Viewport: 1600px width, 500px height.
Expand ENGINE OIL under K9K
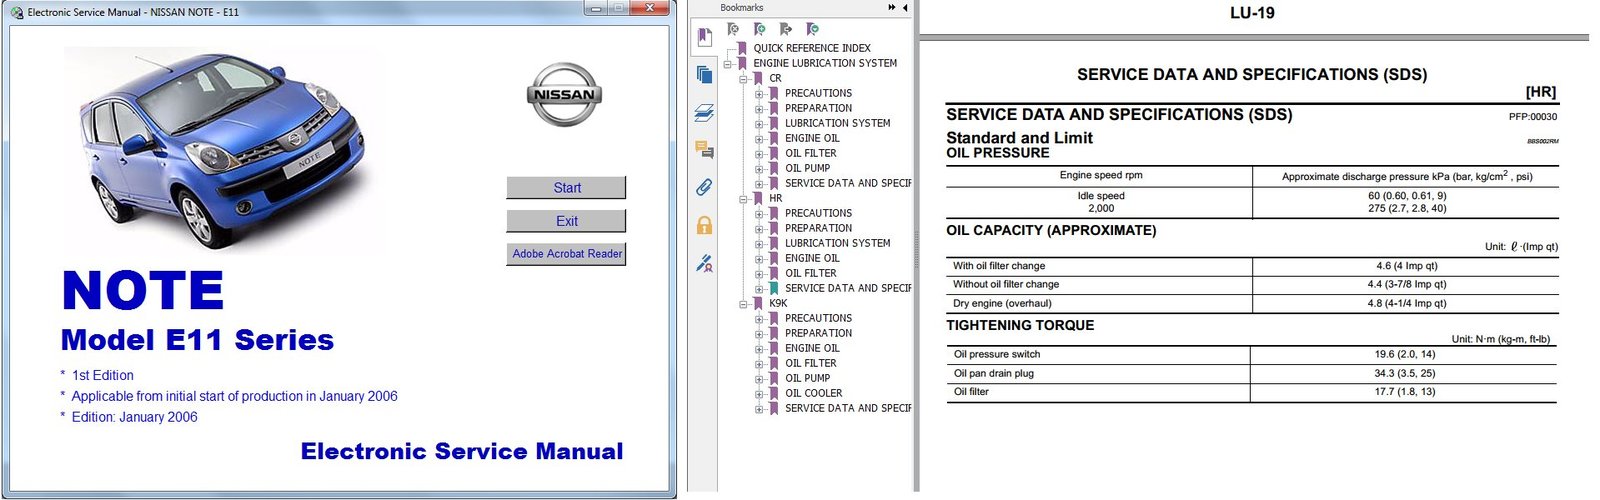[x=759, y=348]
